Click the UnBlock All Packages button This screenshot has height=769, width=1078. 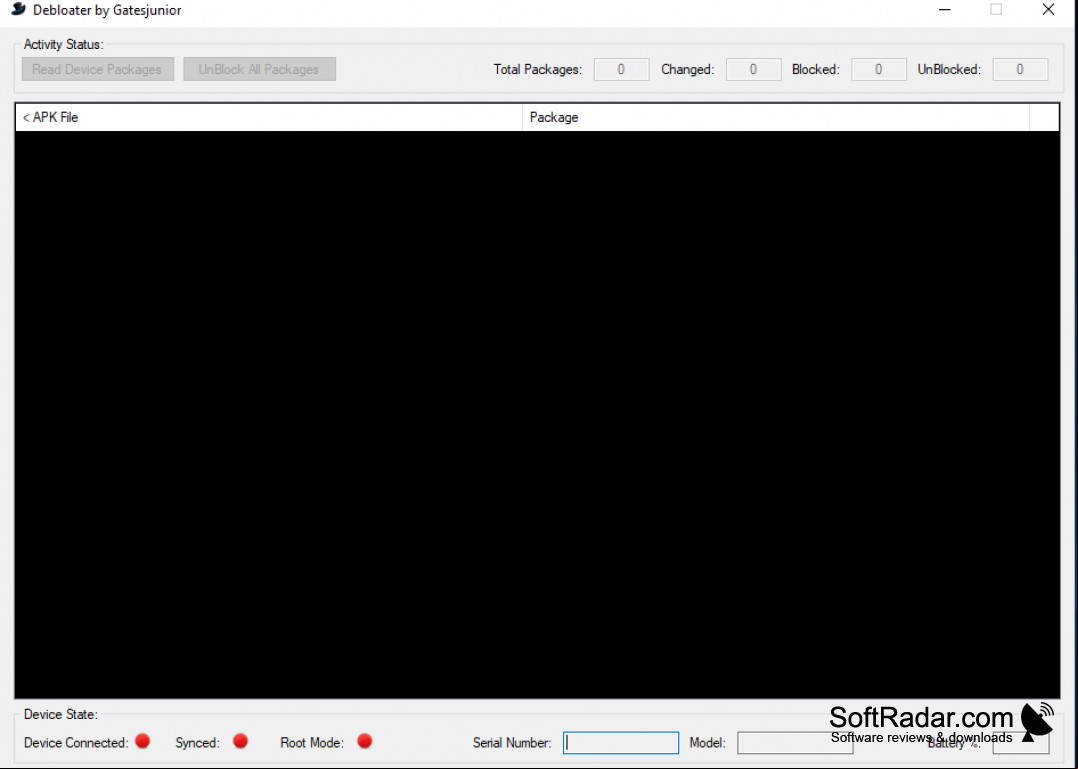(x=259, y=69)
